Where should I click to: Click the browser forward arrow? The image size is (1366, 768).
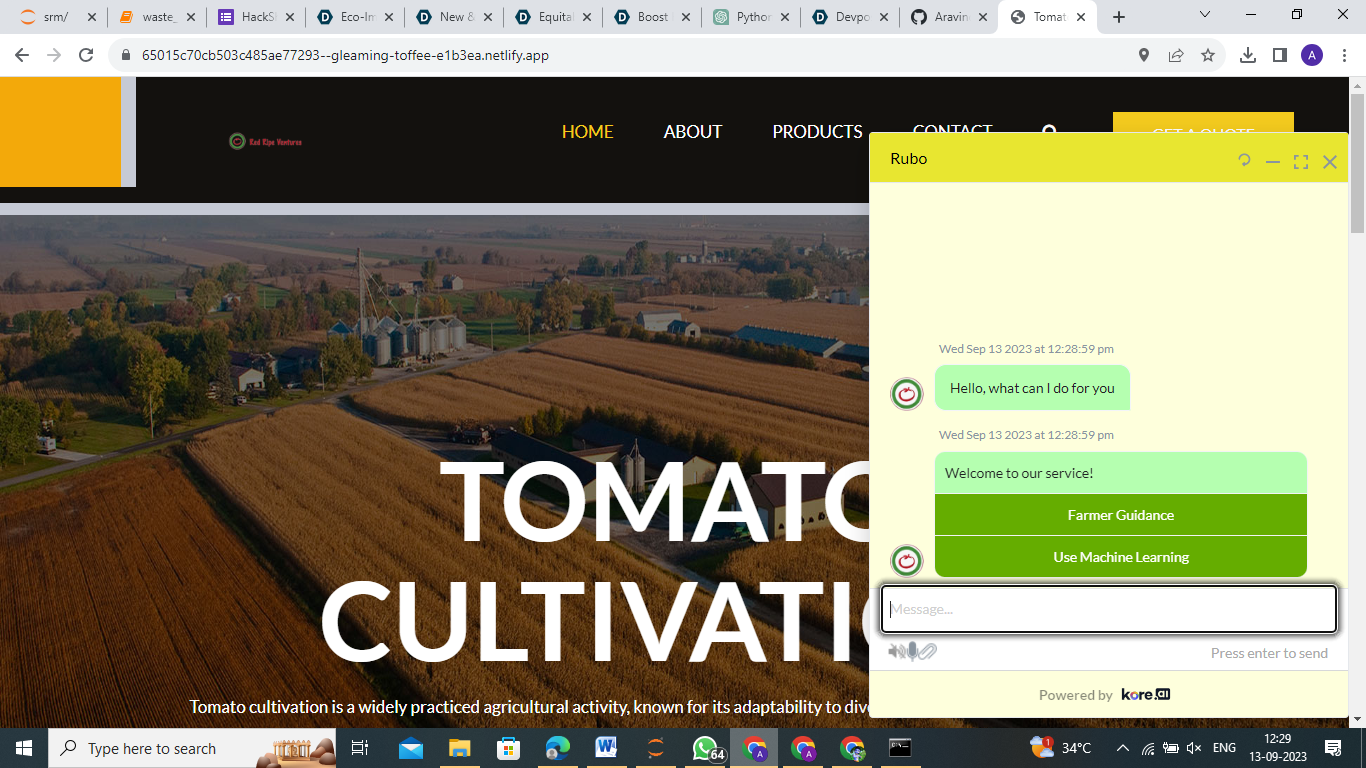[x=54, y=56]
